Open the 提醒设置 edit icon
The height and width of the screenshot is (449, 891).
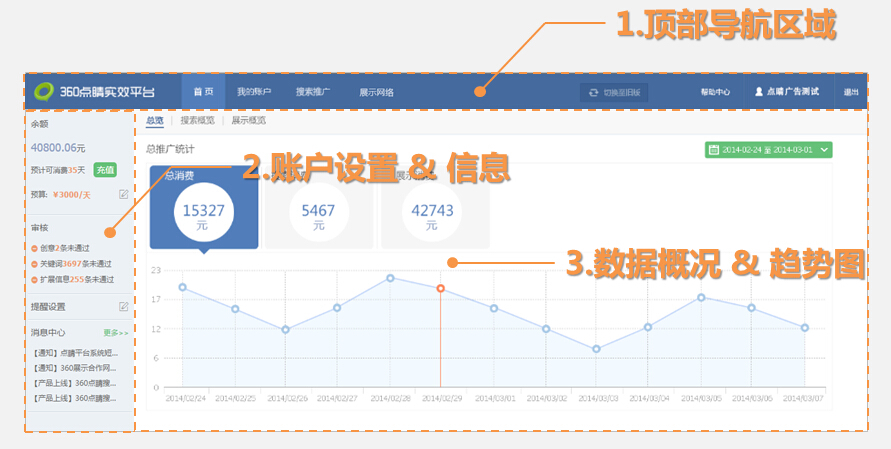123,306
